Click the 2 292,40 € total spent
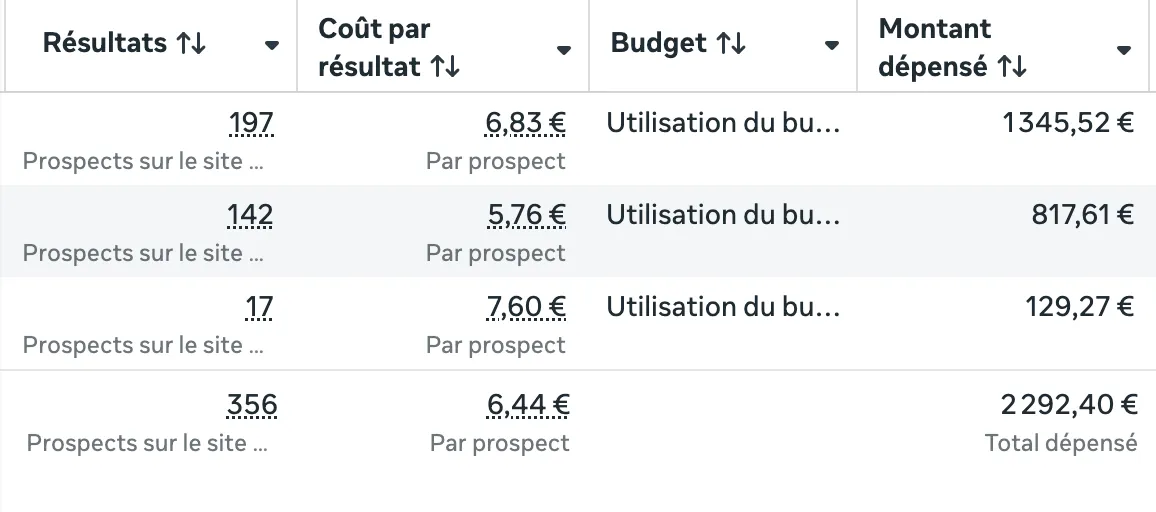Viewport: 1156px width, 512px height. (x=1069, y=405)
